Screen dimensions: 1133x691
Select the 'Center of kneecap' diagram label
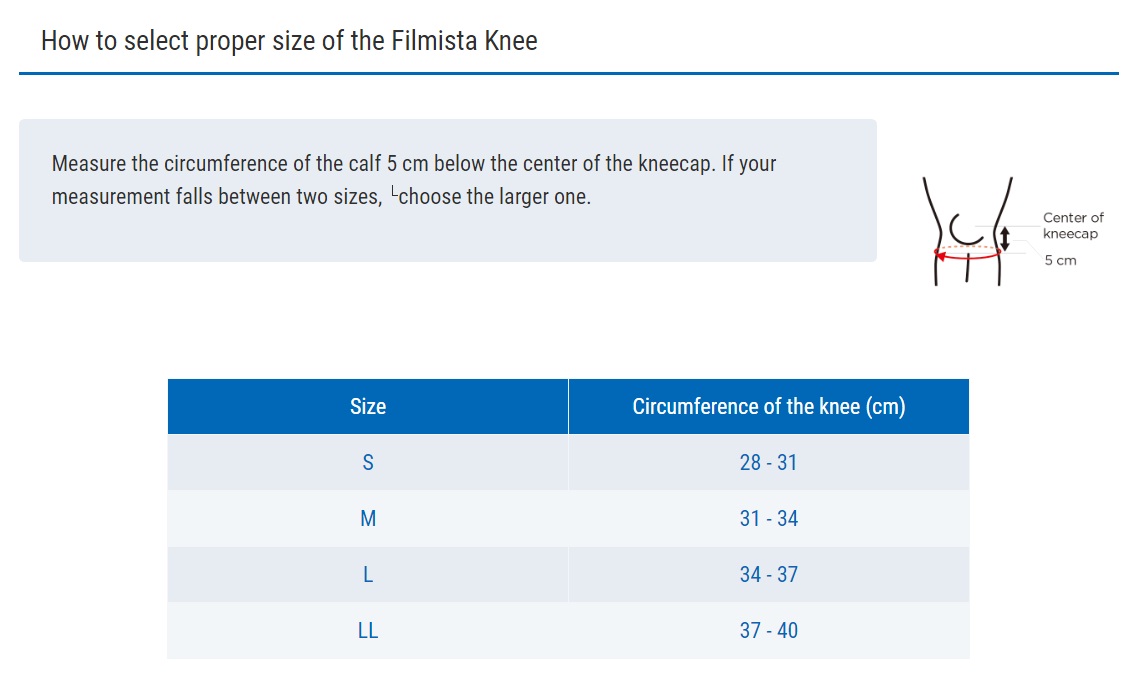(x=1072, y=225)
